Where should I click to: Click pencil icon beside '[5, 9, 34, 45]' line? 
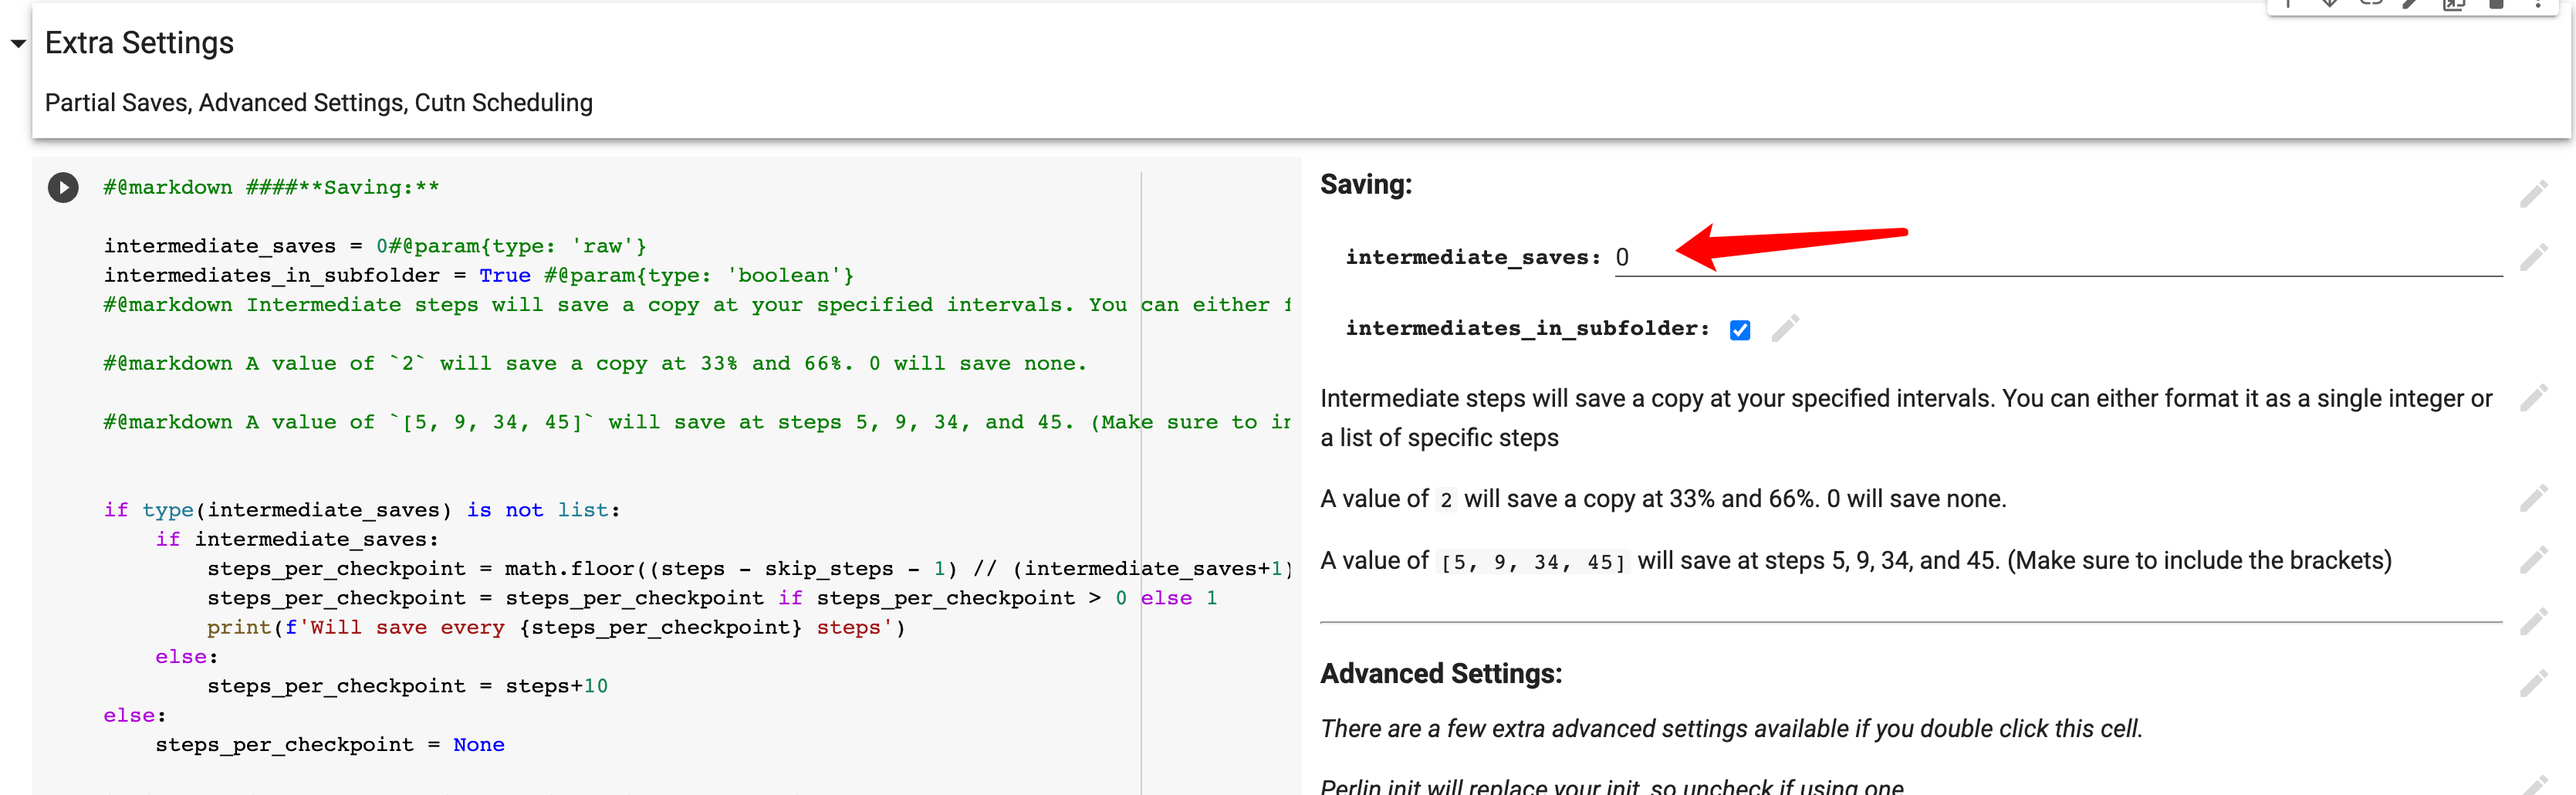2533,560
